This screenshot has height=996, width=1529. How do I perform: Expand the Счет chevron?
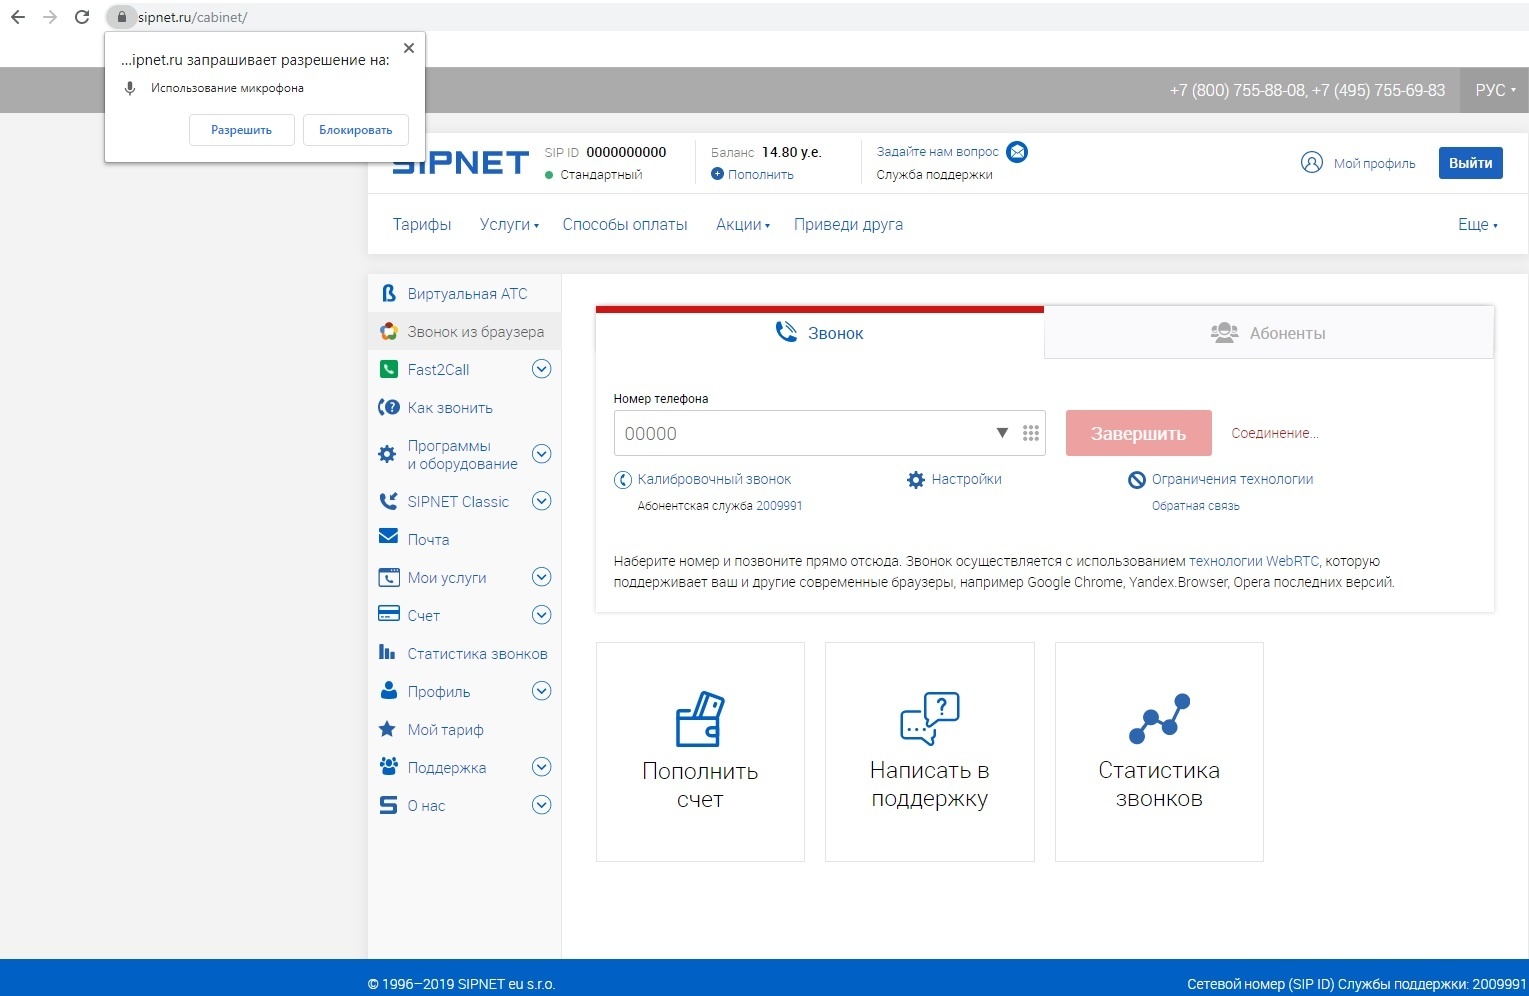click(542, 615)
